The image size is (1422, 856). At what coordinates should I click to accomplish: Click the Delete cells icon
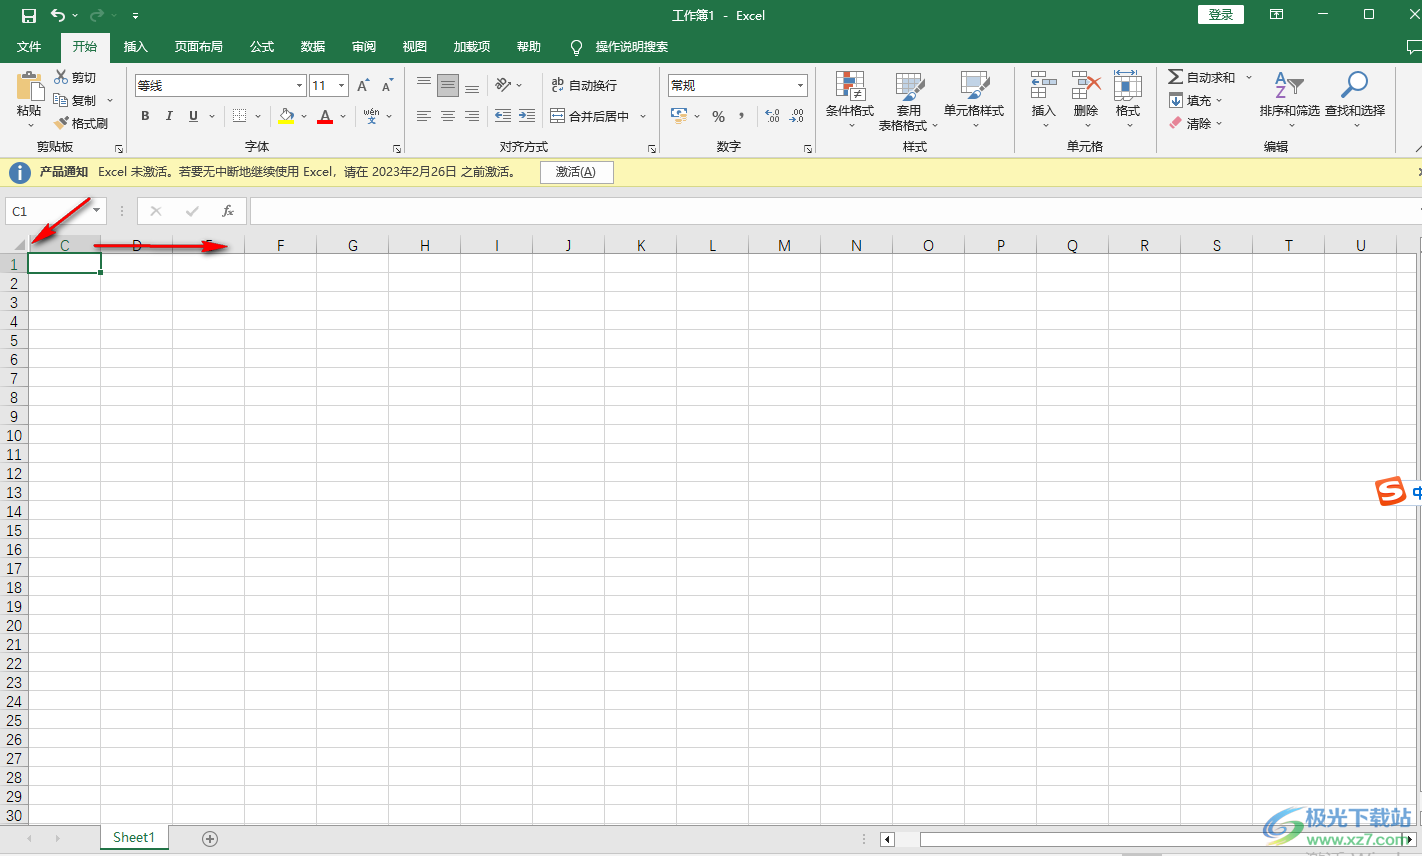[x=1086, y=86]
